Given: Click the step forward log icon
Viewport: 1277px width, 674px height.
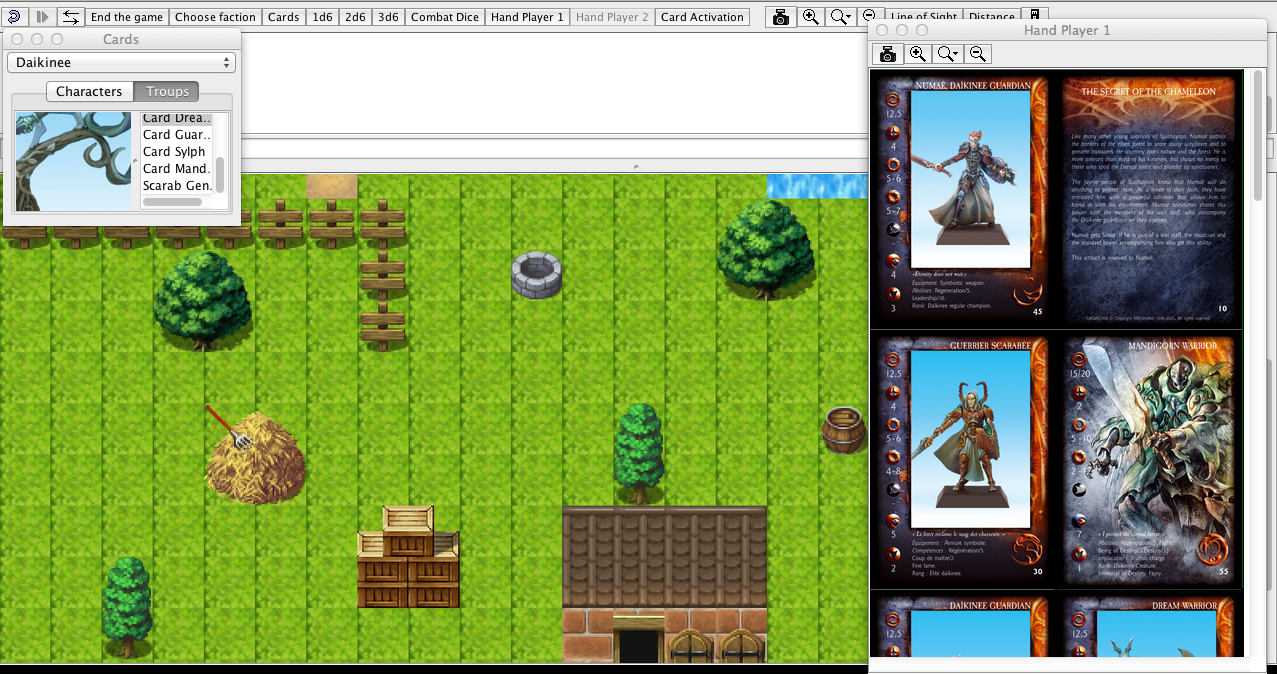Looking at the screenshot, I should pos(42,17).
